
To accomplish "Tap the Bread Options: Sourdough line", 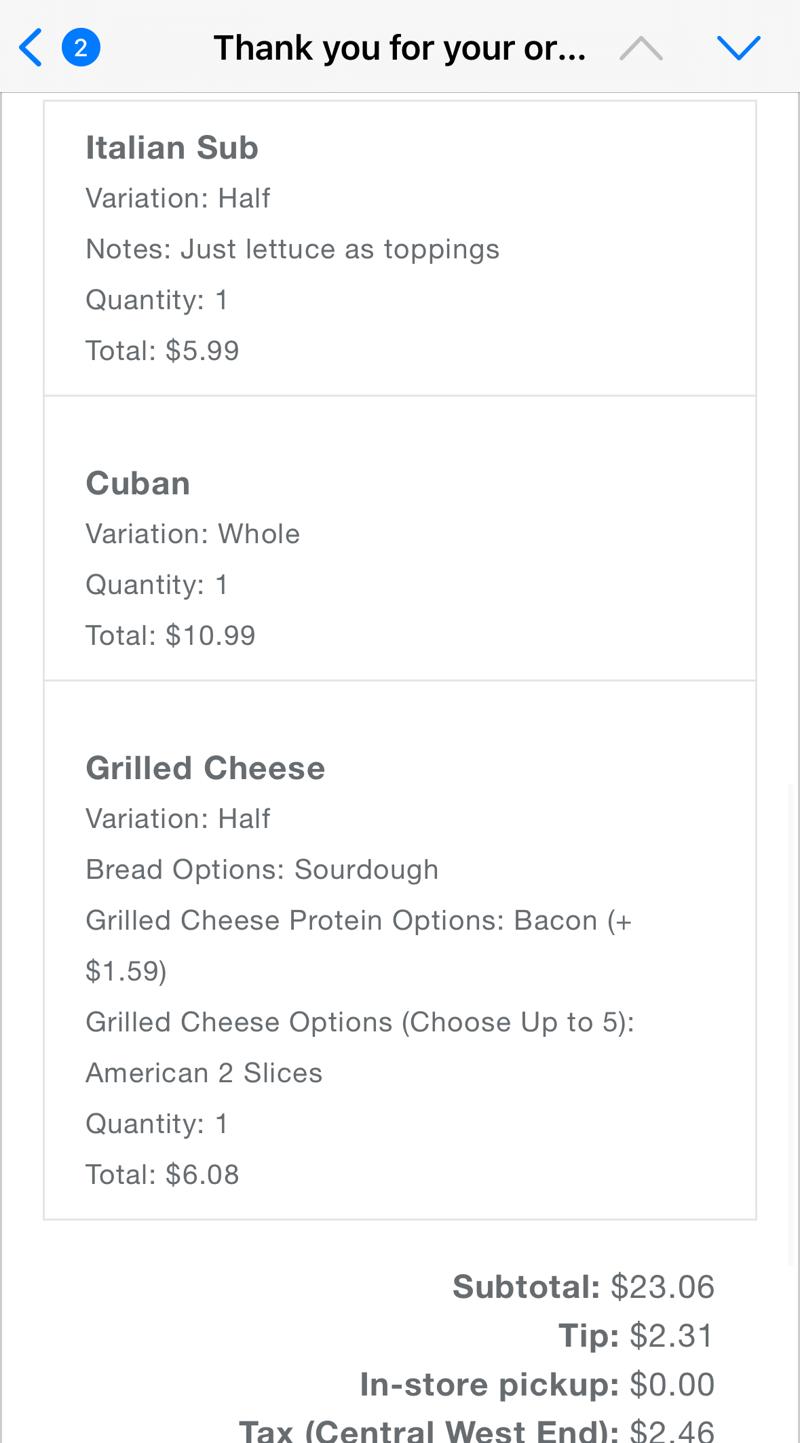I will [x=262, y=870].
